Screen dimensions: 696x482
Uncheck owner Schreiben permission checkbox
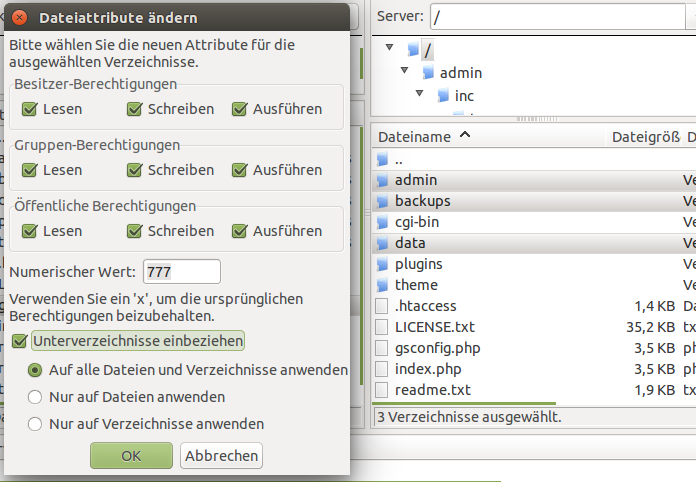(x=134, y=109)
